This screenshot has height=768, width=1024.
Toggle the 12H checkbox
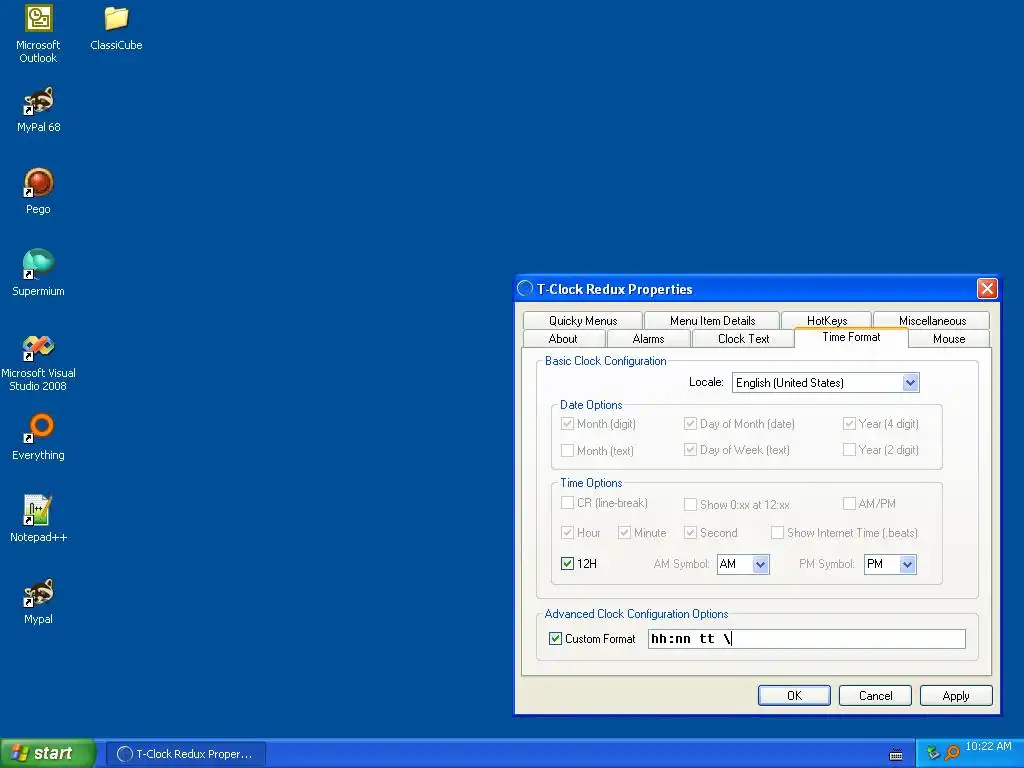[567, 564]
